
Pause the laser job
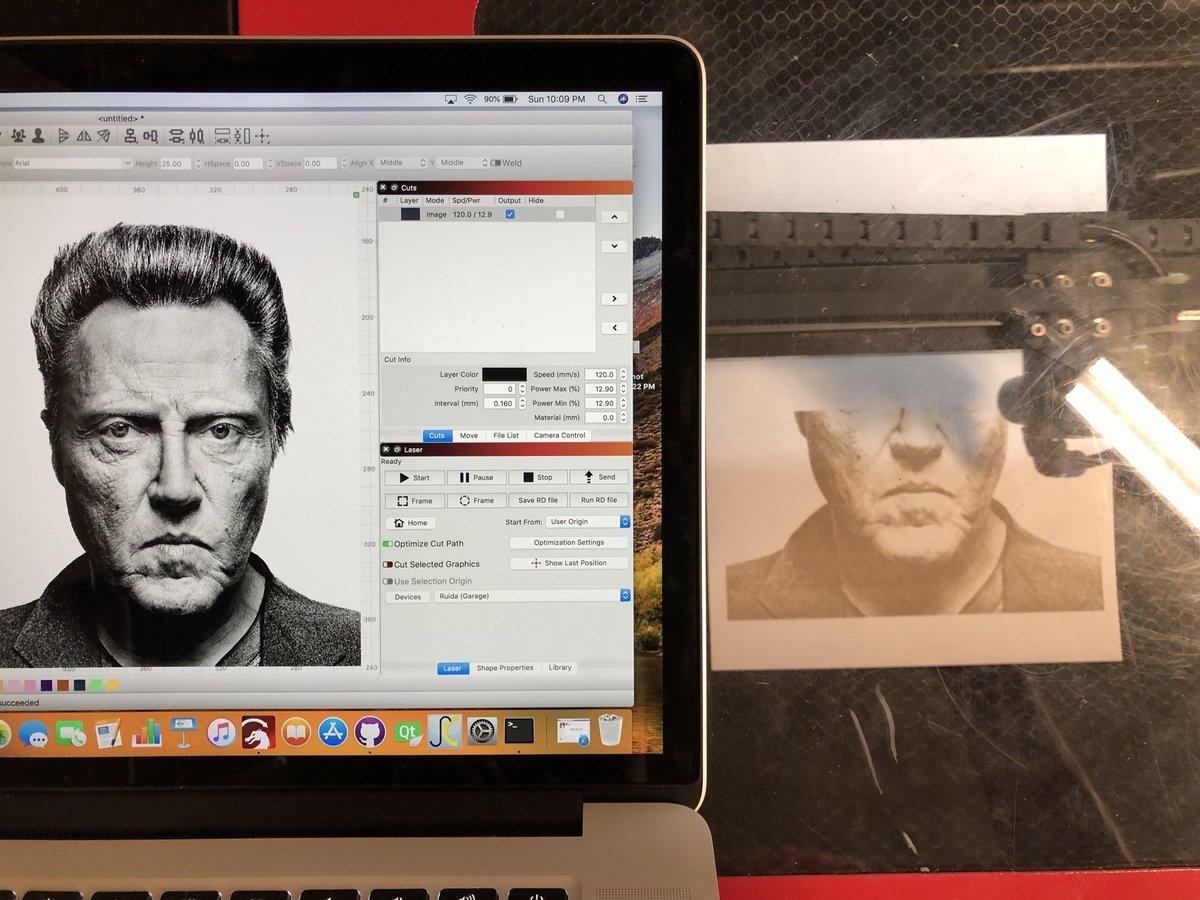pyautogui.click(x=475, y=477)
